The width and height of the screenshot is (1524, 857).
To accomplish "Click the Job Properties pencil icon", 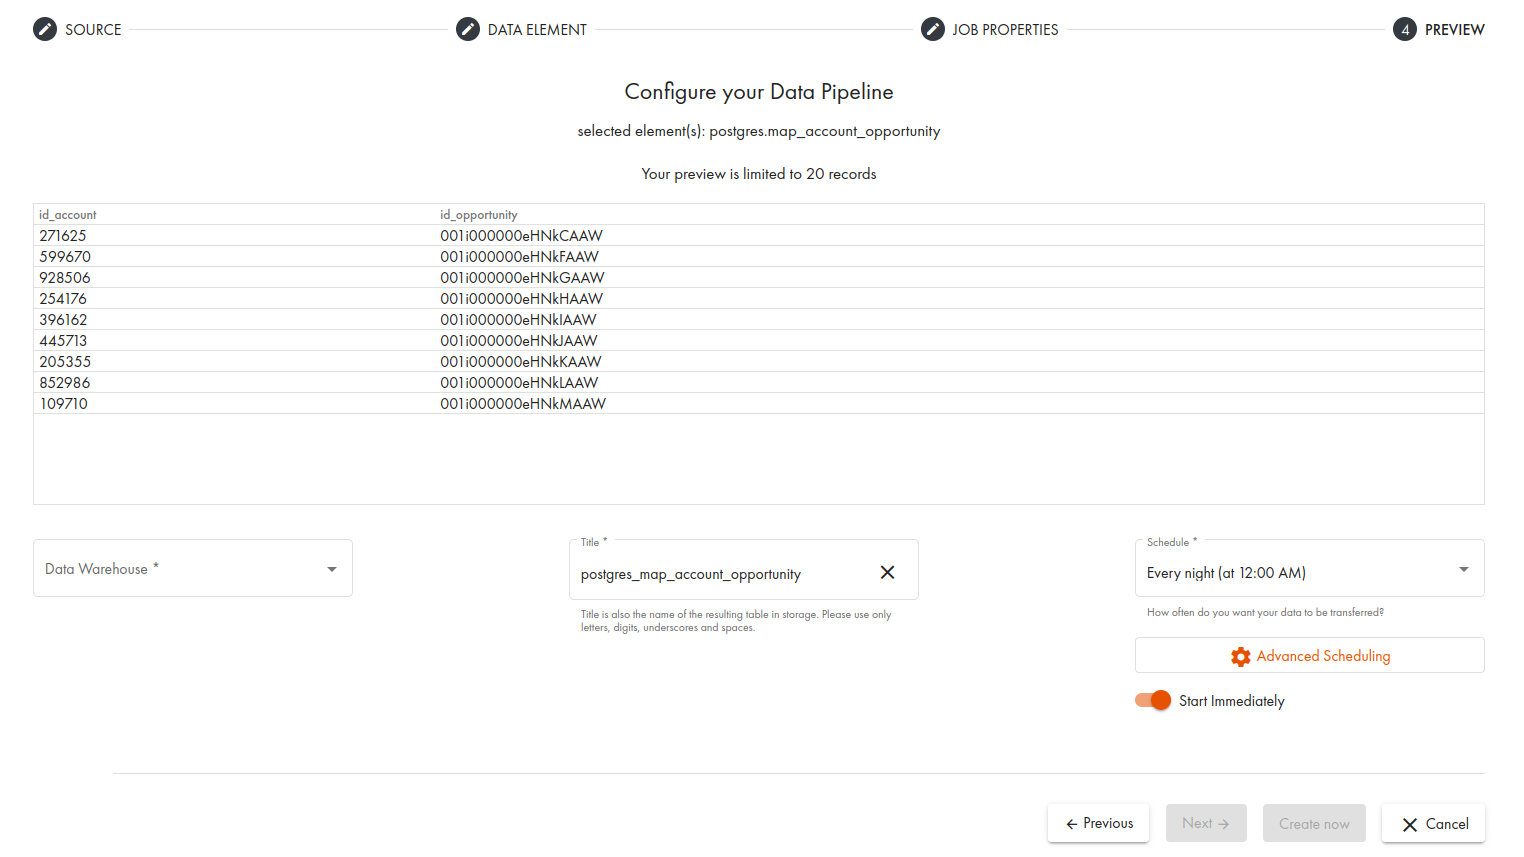I will click(x=932, y=29).
